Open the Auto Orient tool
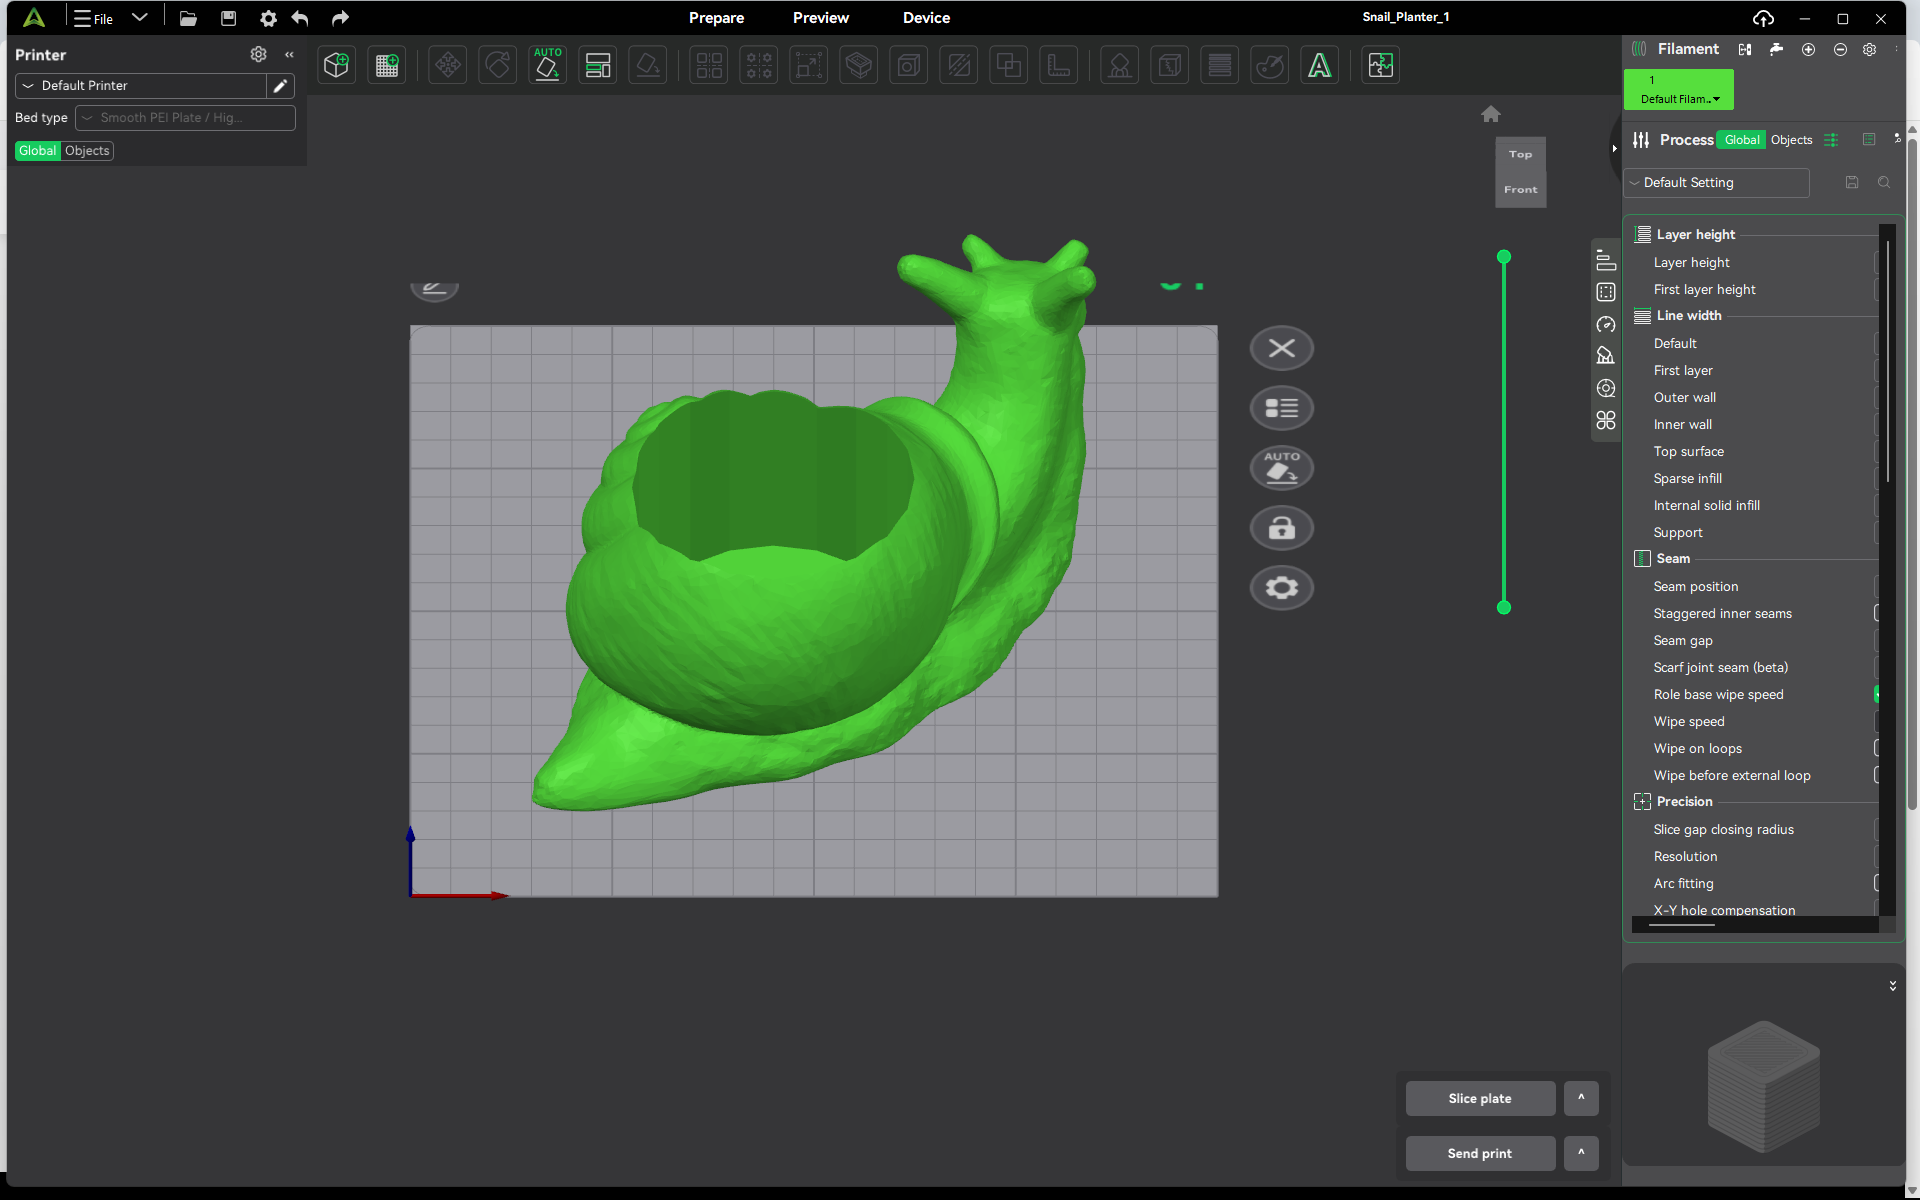Viewport: 1920px width, 1200px height. coord(547,64)
